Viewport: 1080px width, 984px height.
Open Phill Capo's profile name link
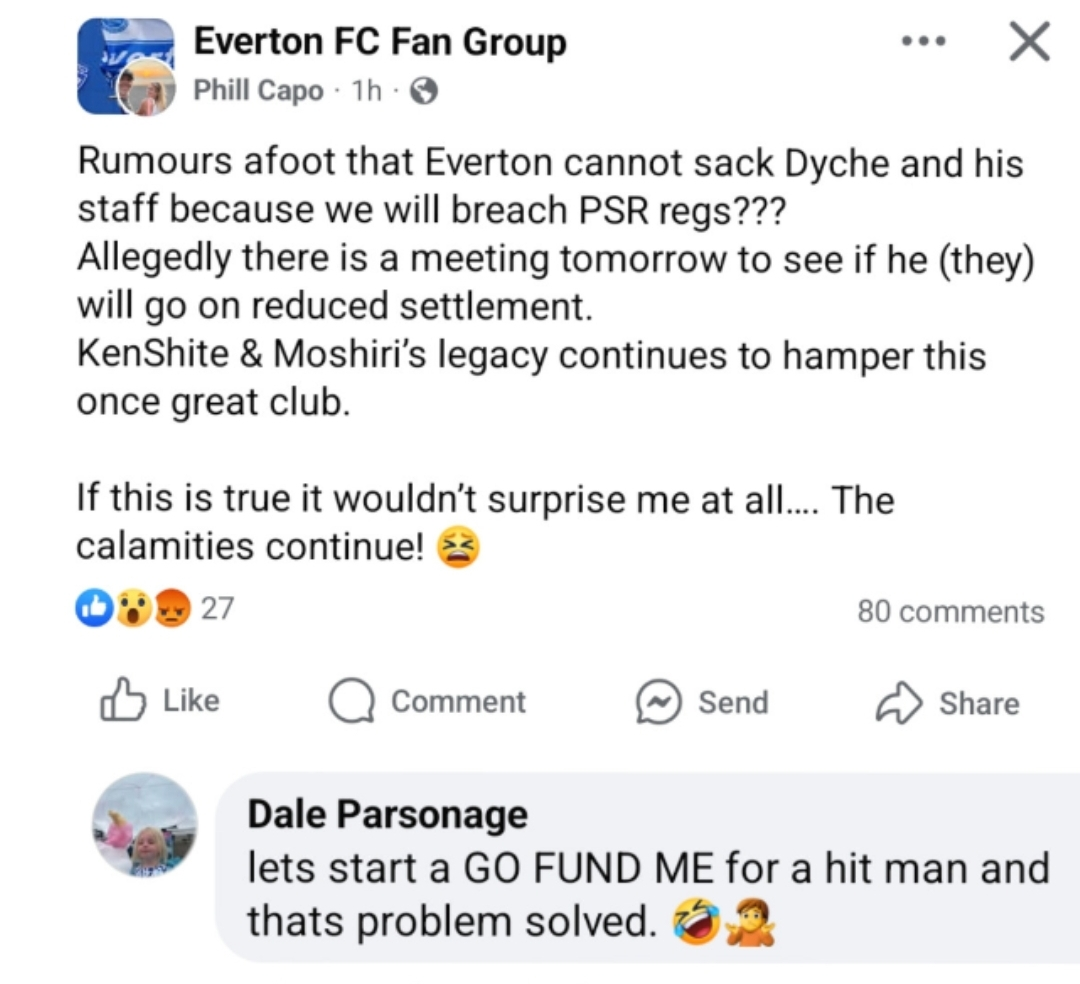tap(258, 91)
